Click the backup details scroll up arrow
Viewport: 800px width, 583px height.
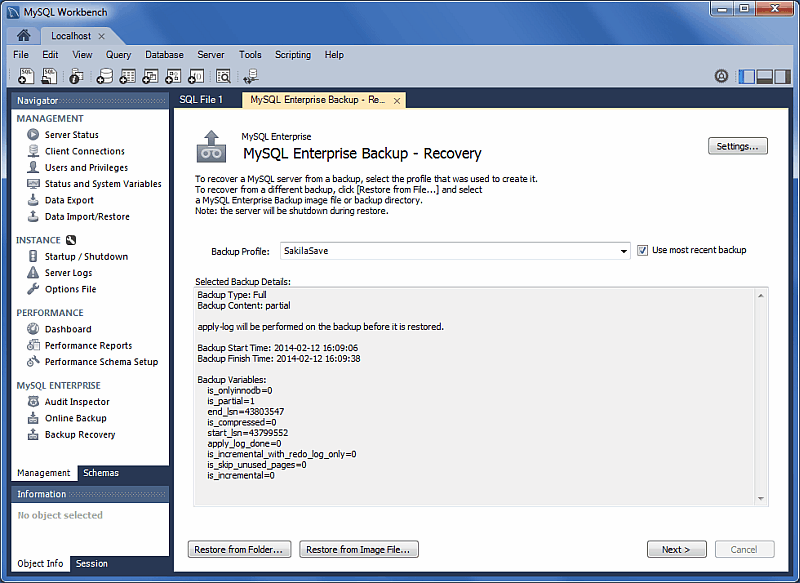761,295
